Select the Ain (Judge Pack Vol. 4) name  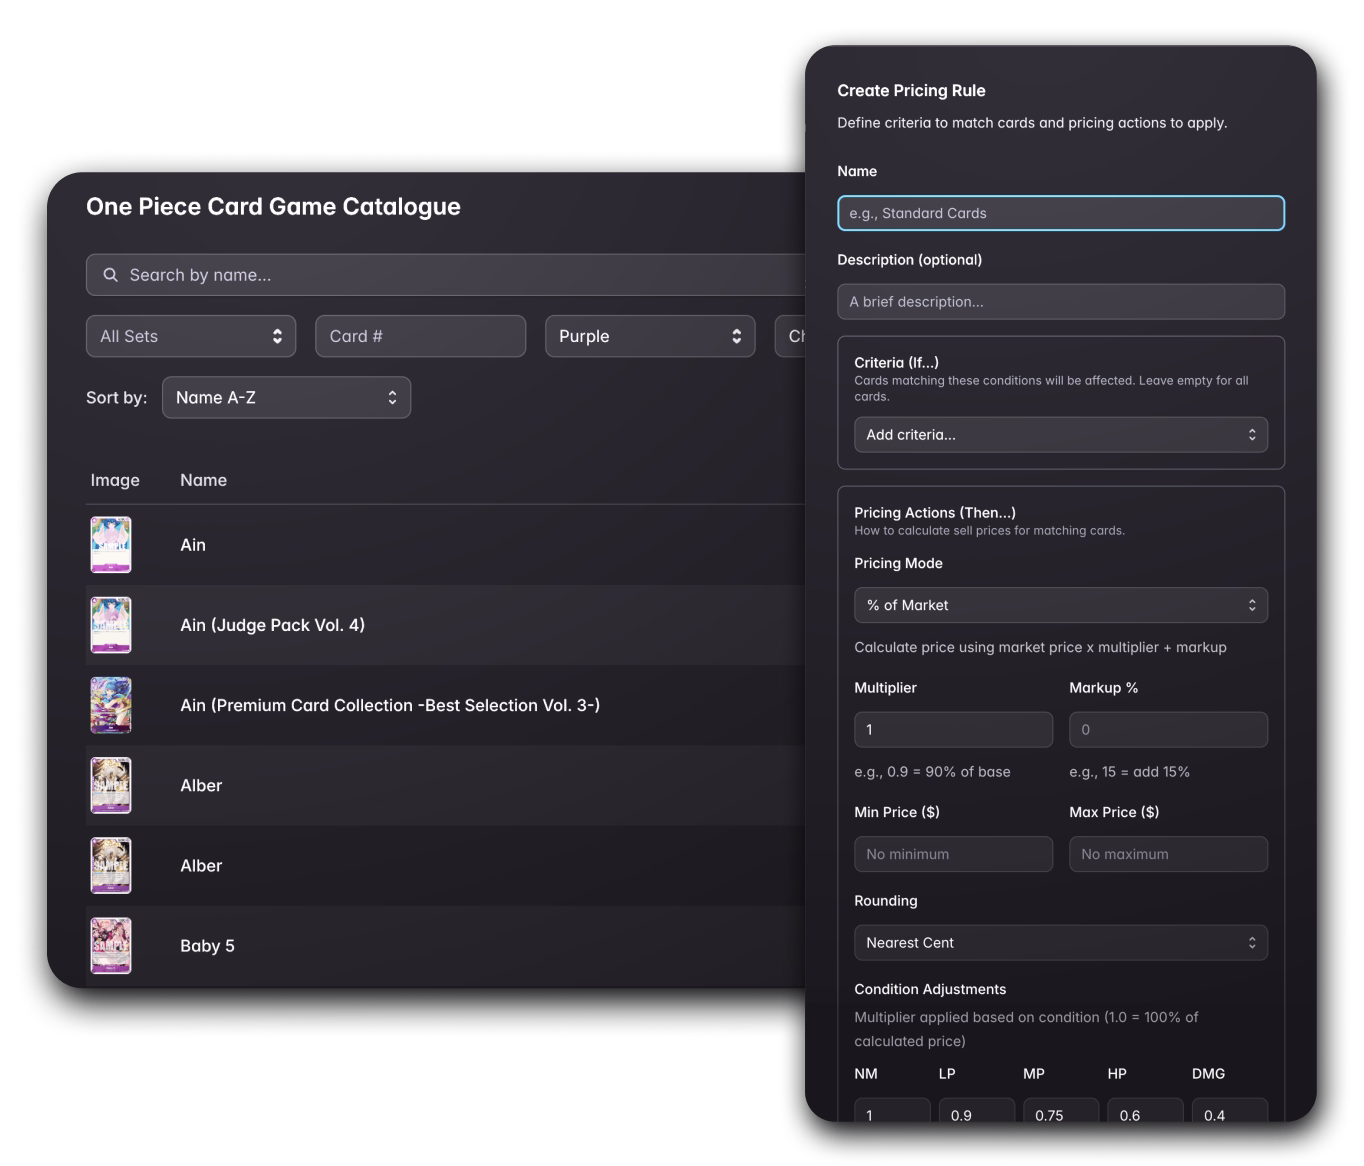[x=272, y=625]
